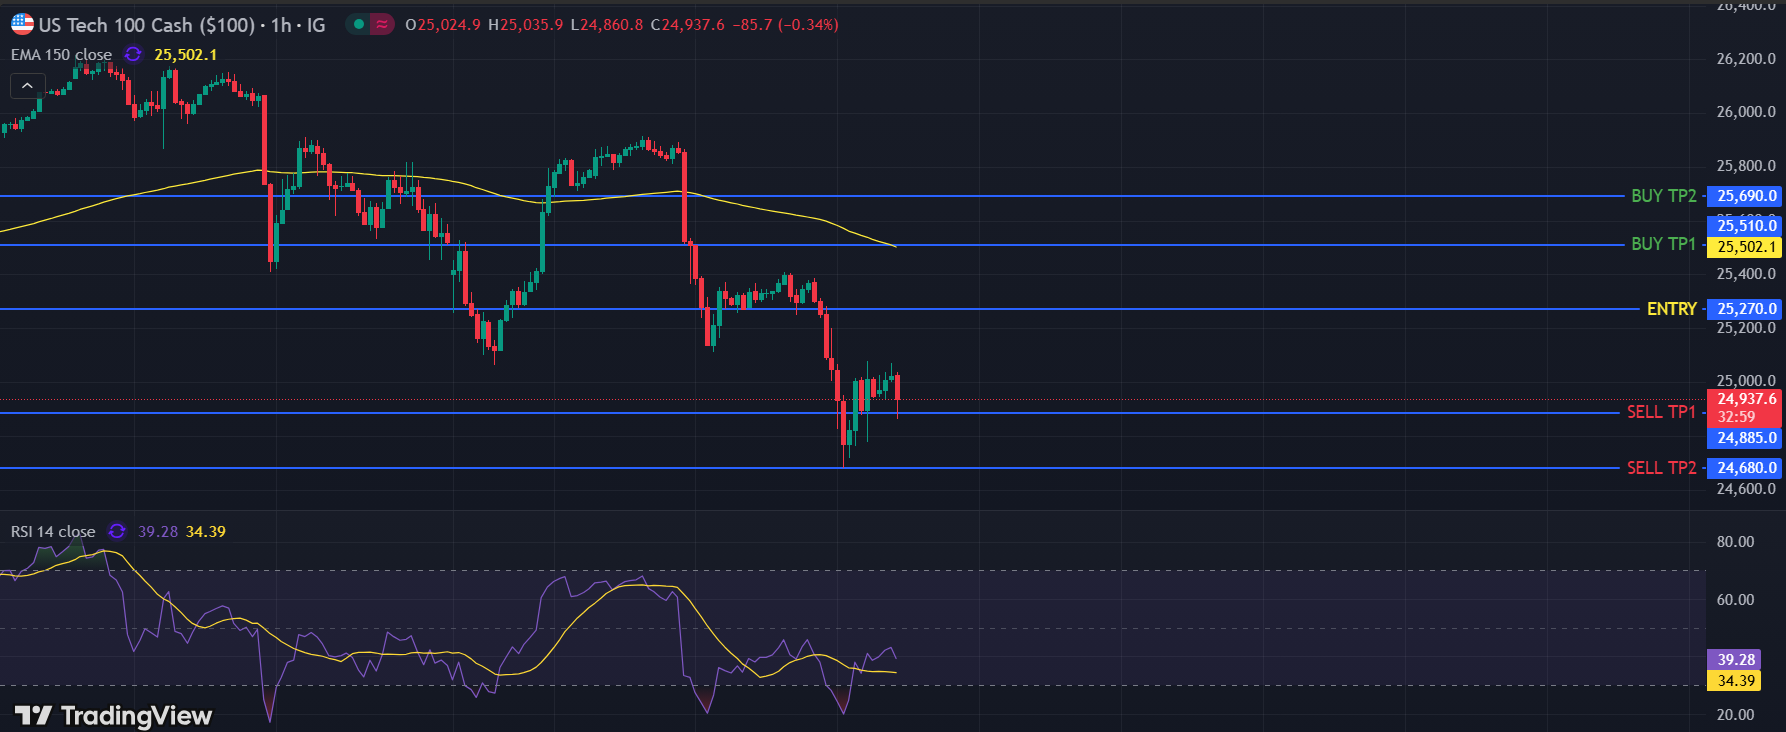Click the TradingView logo

[x=114, y=715]
